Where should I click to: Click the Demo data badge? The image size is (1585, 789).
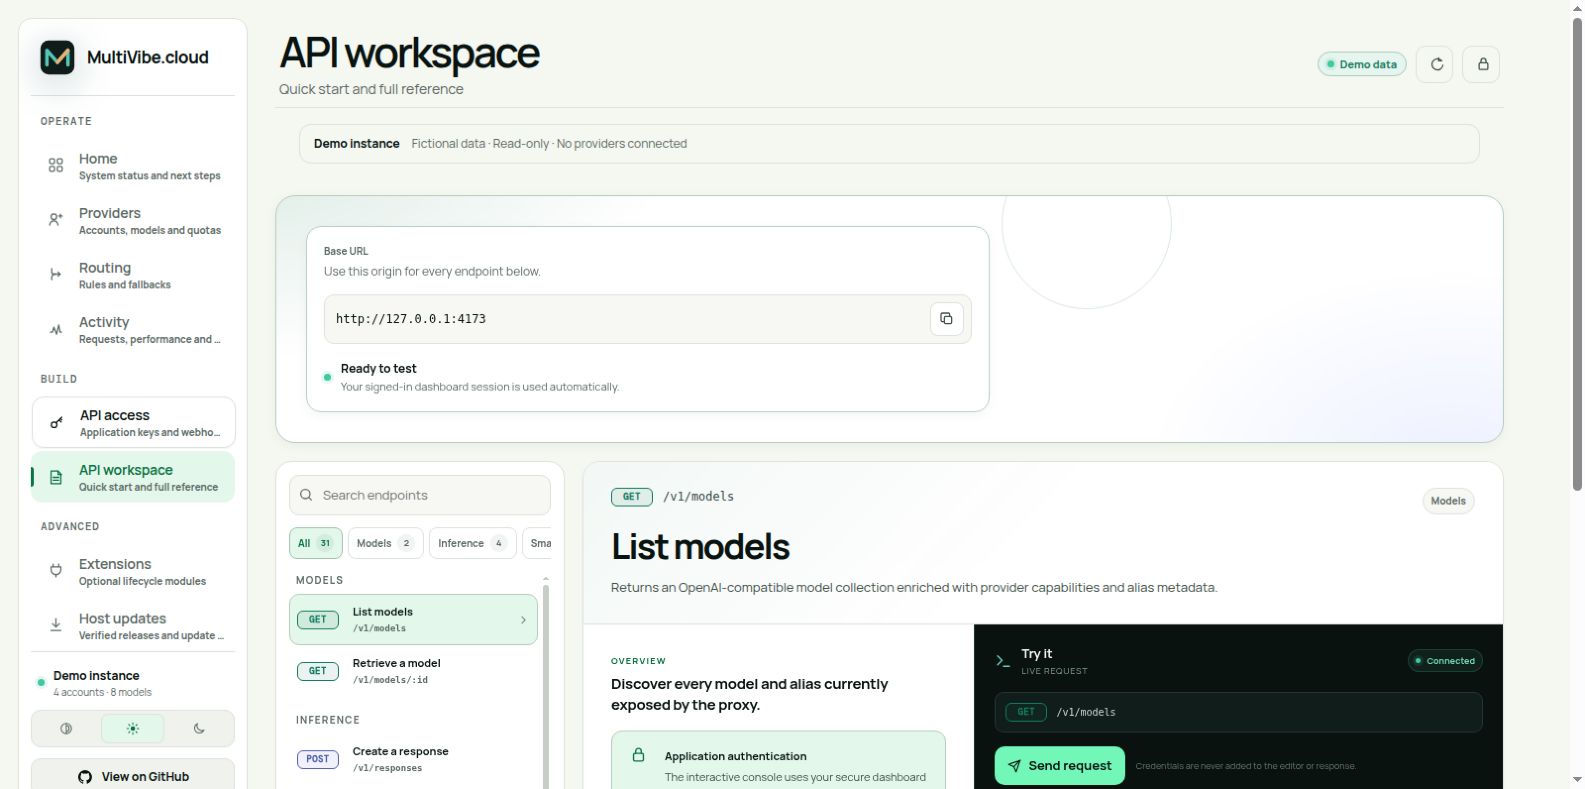[x=1362, y=64]
